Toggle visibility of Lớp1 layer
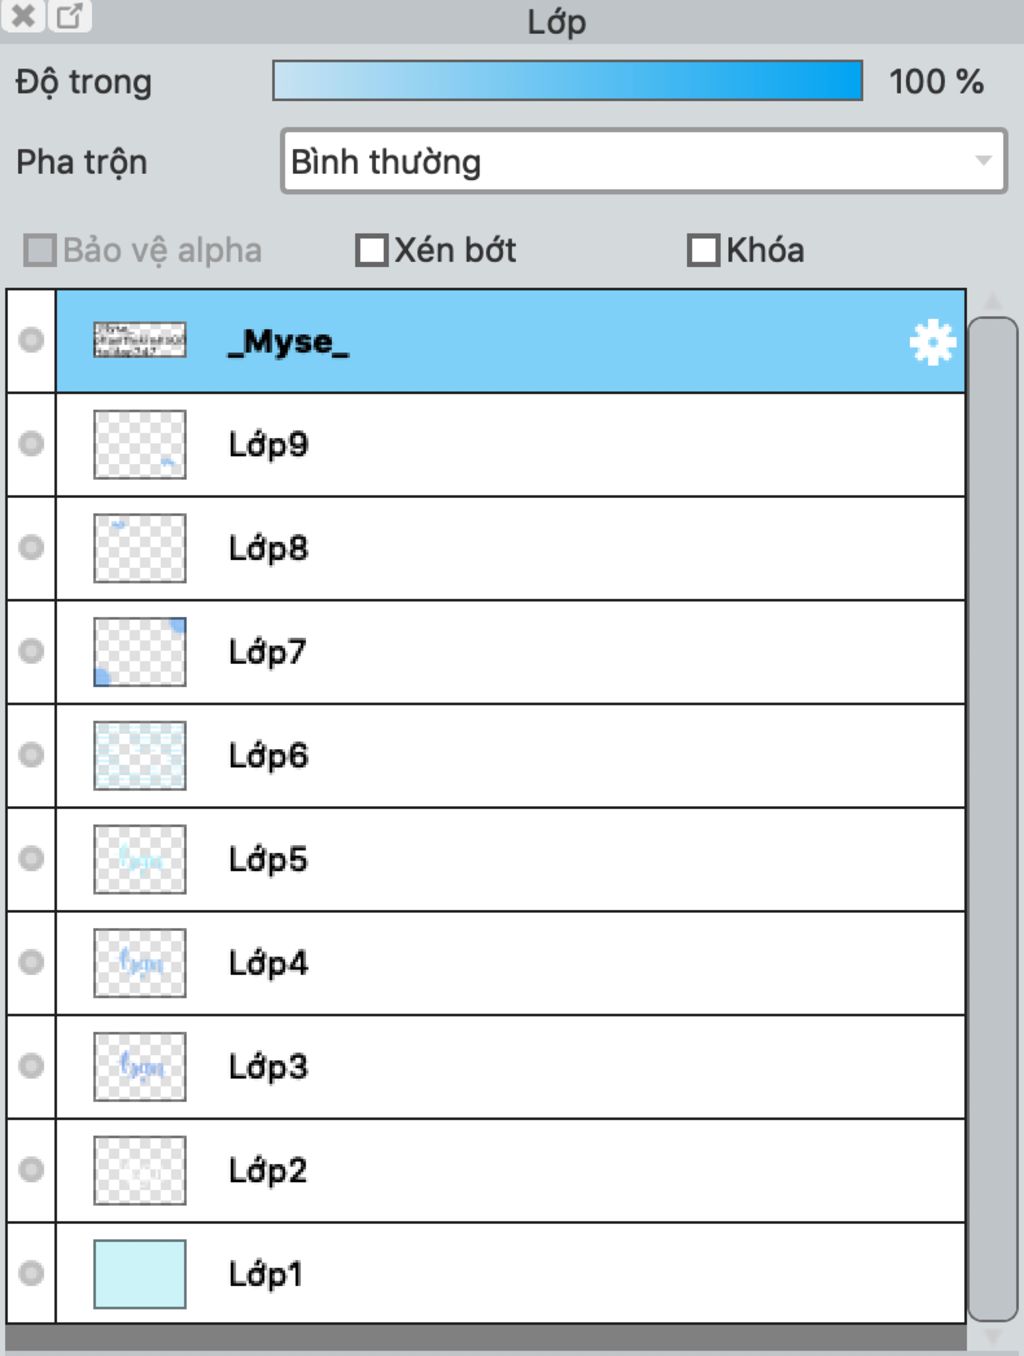Screen dimensions: 1024x1356 pyautogui.click(x=32, y=1272)
